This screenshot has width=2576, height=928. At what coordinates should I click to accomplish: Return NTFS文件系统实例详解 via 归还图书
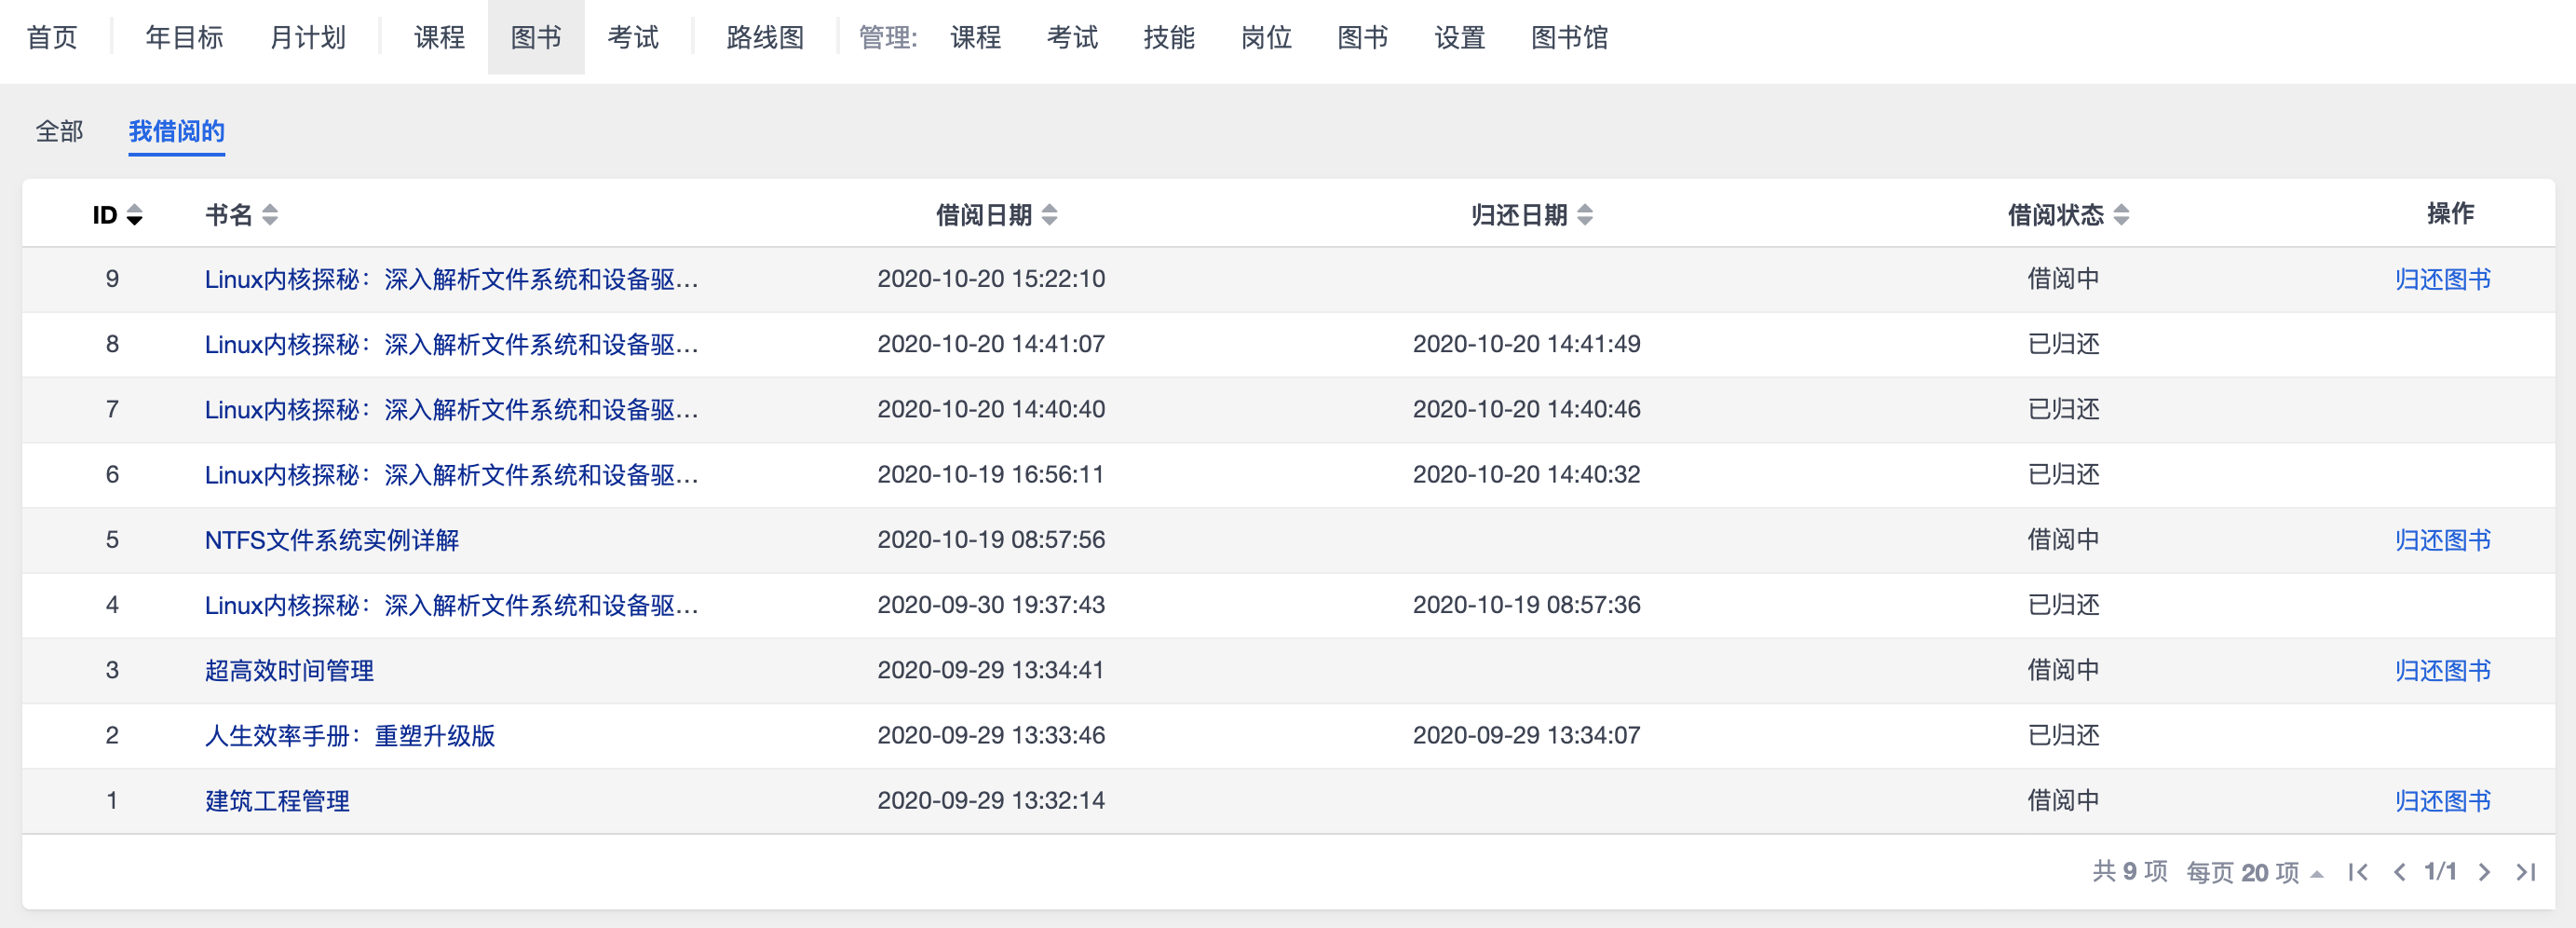tap(2442, 540)
